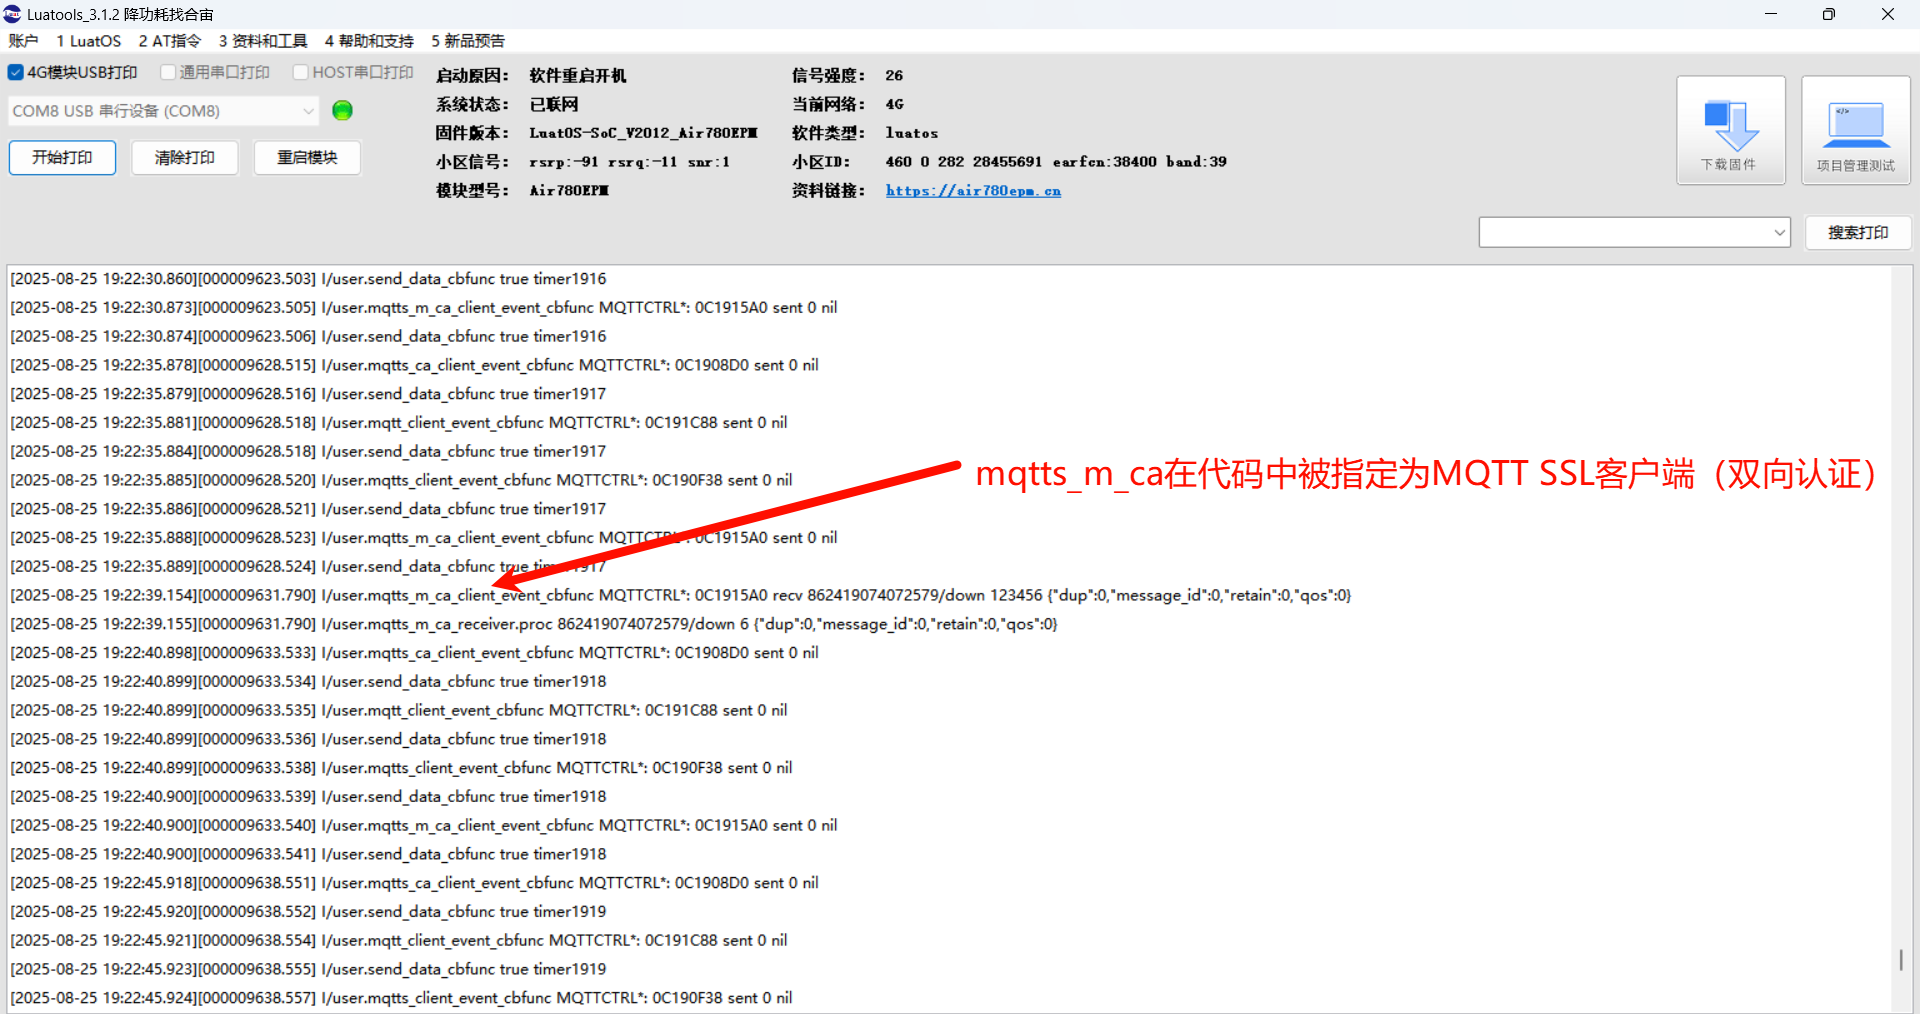
Task: Enable the 通用串口打印 checkbox
Action: tap(168, 72)
